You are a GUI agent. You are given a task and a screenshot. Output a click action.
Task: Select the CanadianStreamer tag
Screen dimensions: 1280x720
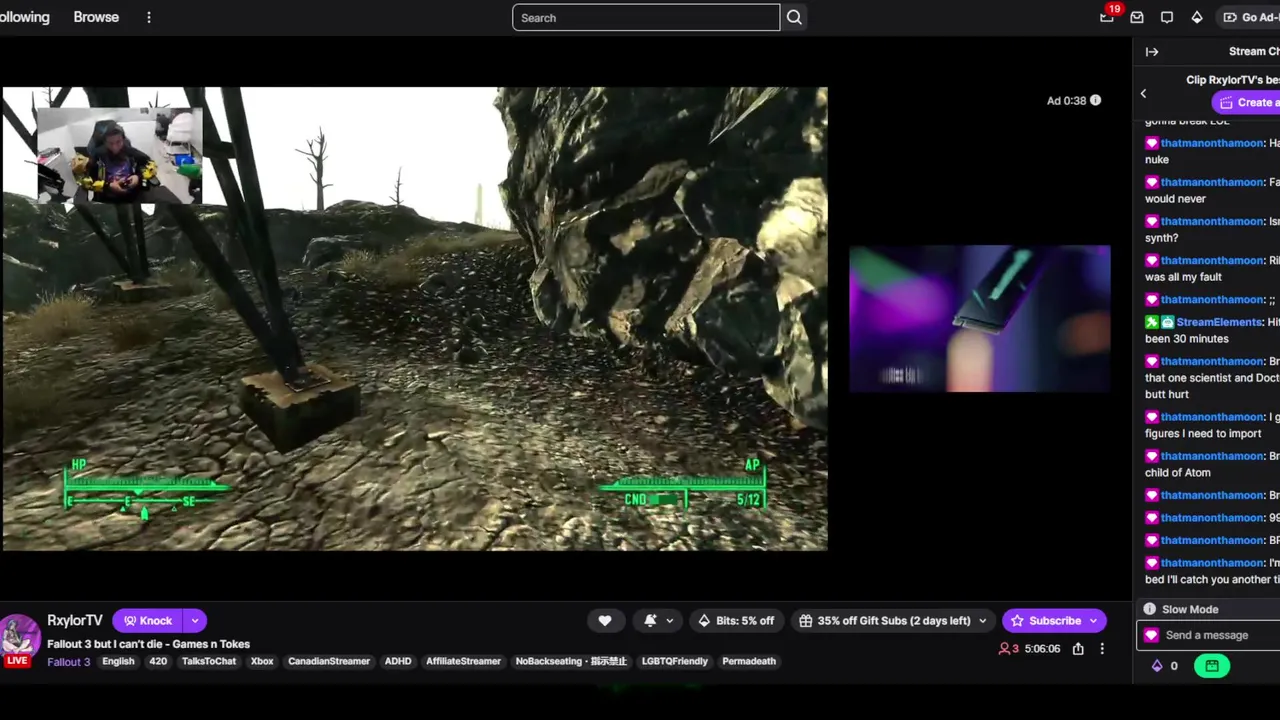[329, 661]
